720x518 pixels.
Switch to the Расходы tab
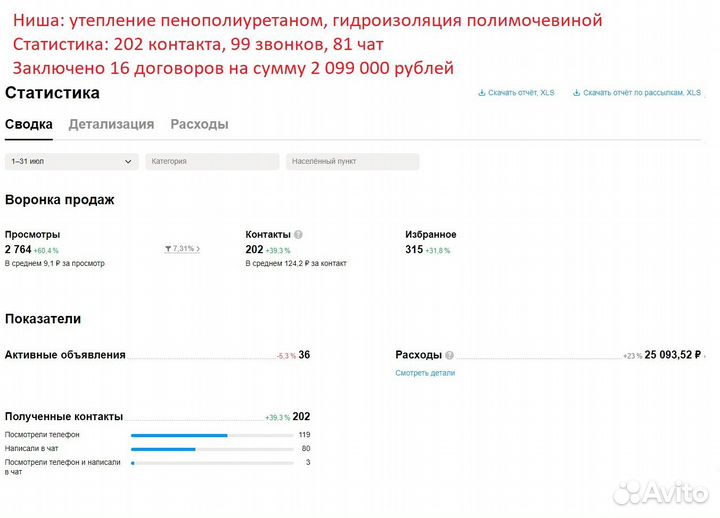pyautogui.click(x=199, y=124)
